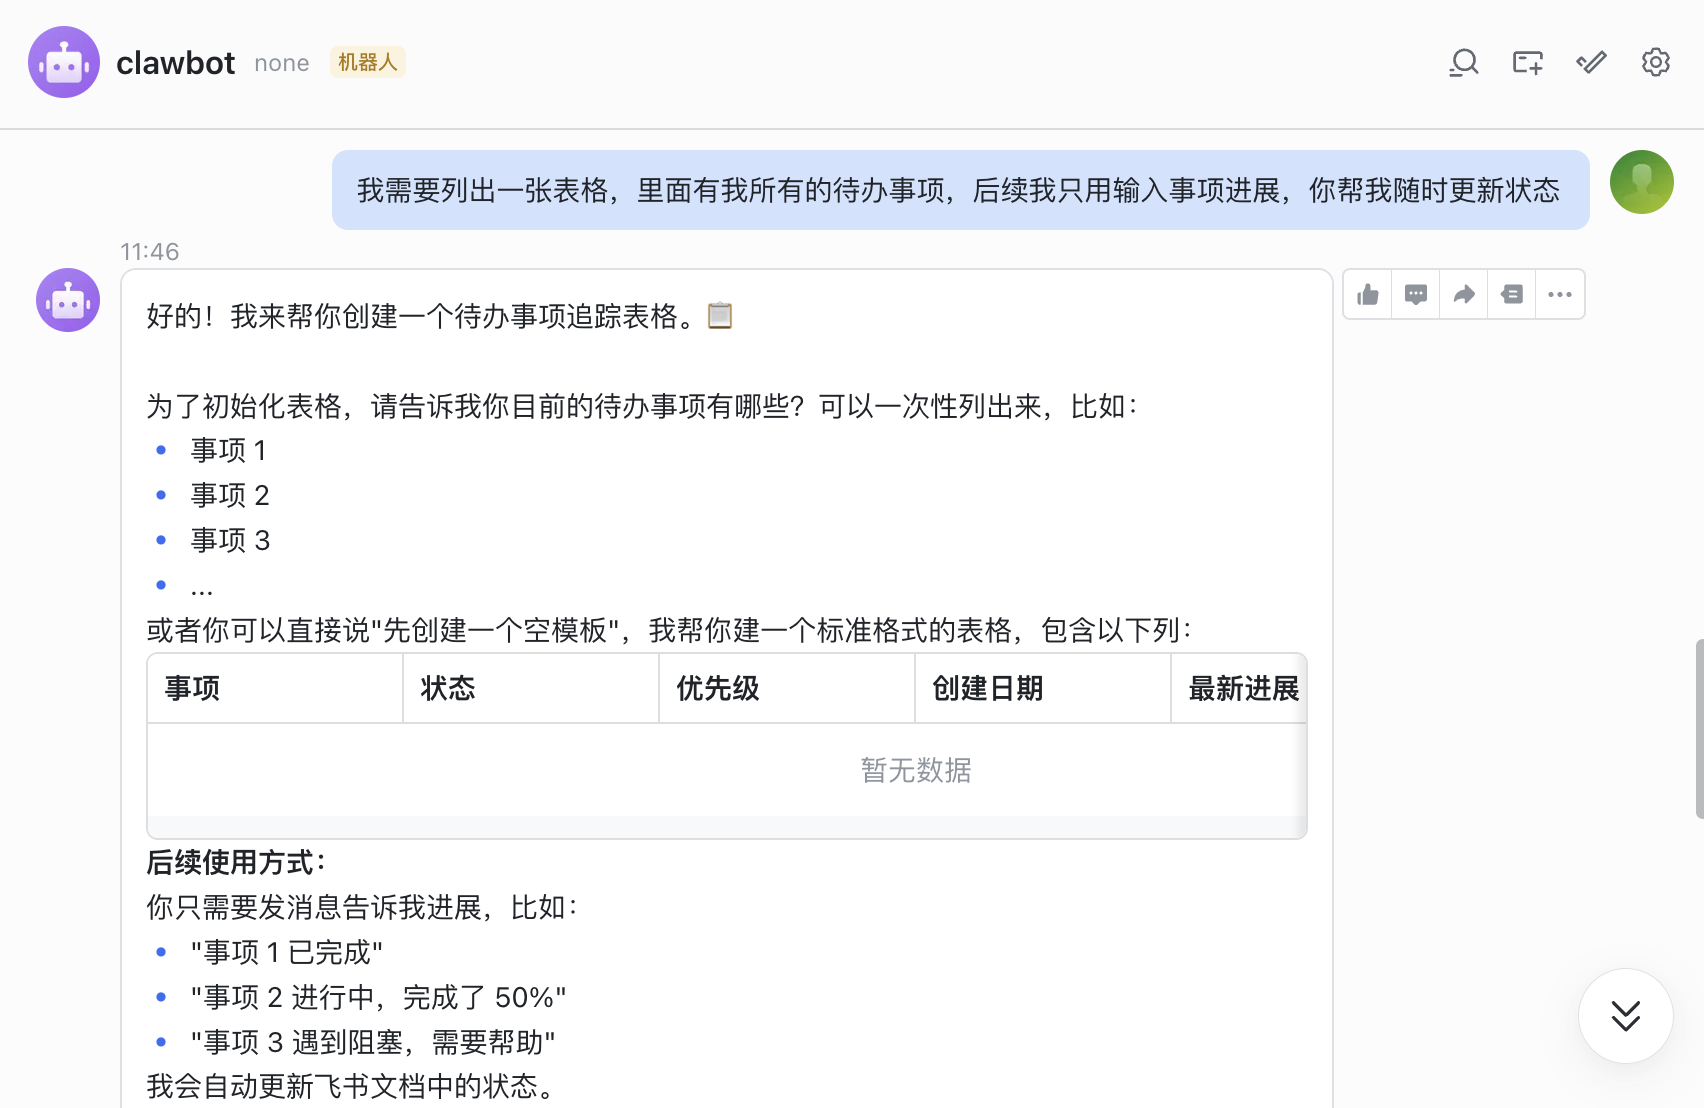Select the 机器人 bot tag
Viewport: 1704px width, 1108px height.
pos(367,62)
